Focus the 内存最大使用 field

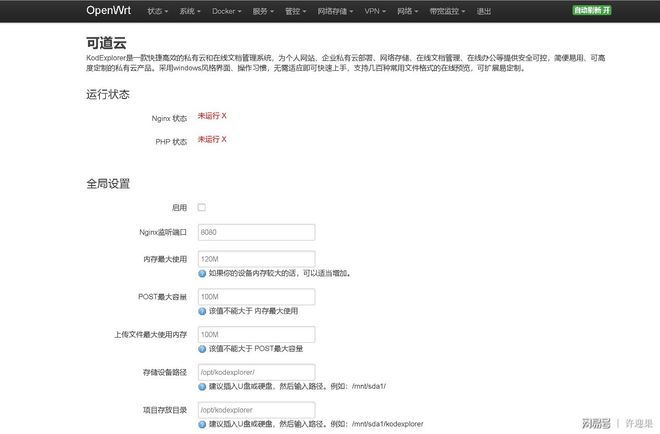click(x=256, y=258)
